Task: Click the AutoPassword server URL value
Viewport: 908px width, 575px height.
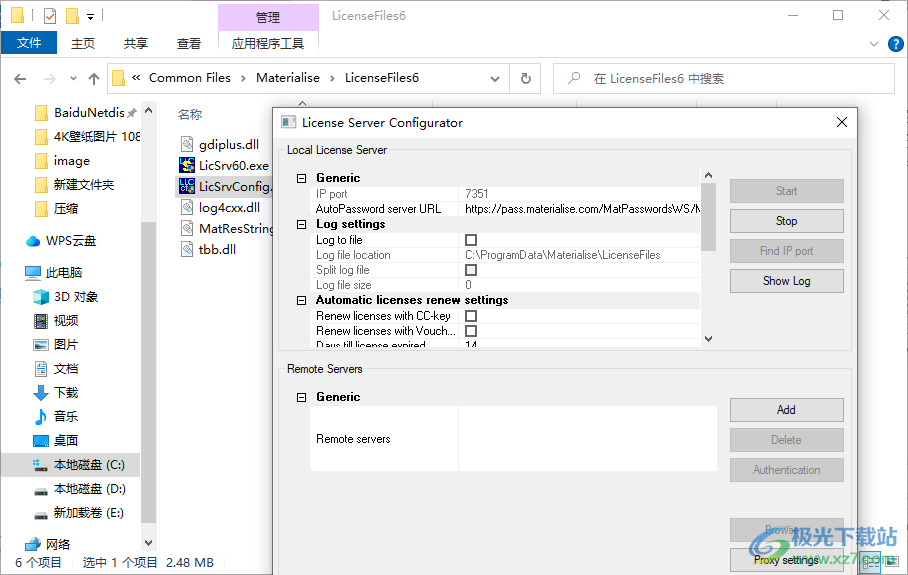Action: coord(581,208)
